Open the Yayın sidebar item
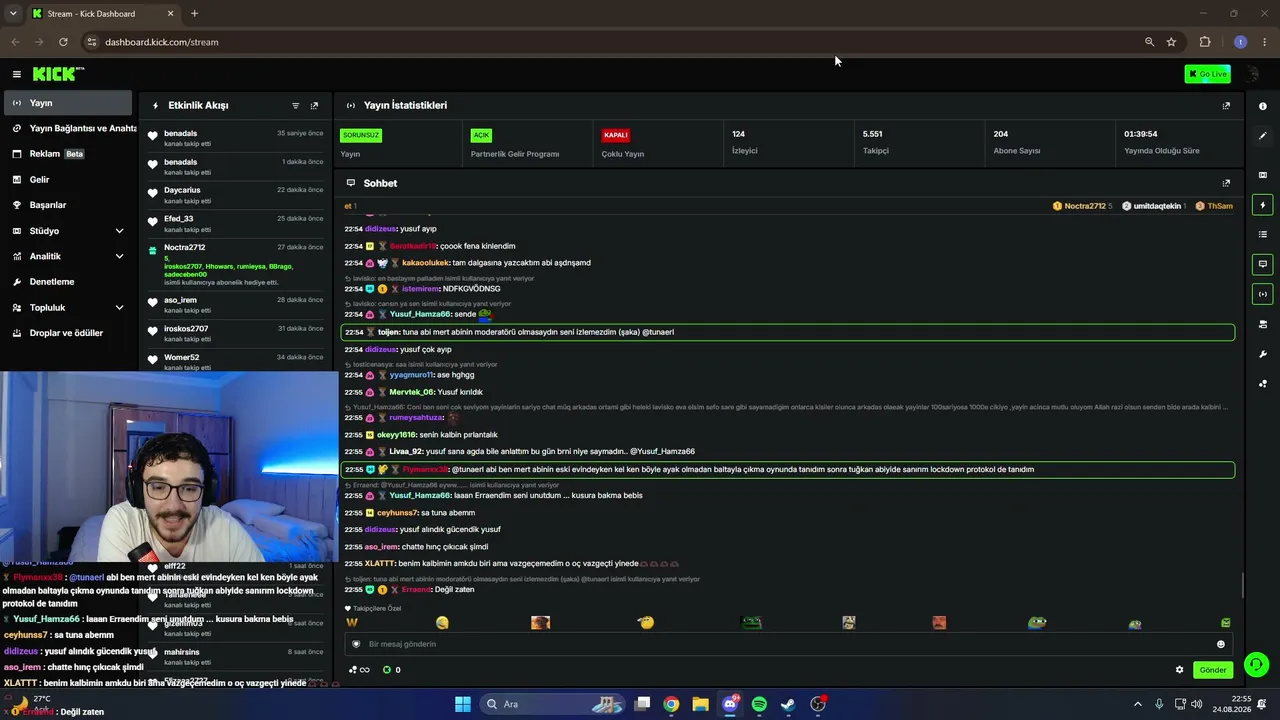This screenshot has height=720, width=1280. point(68,103)
